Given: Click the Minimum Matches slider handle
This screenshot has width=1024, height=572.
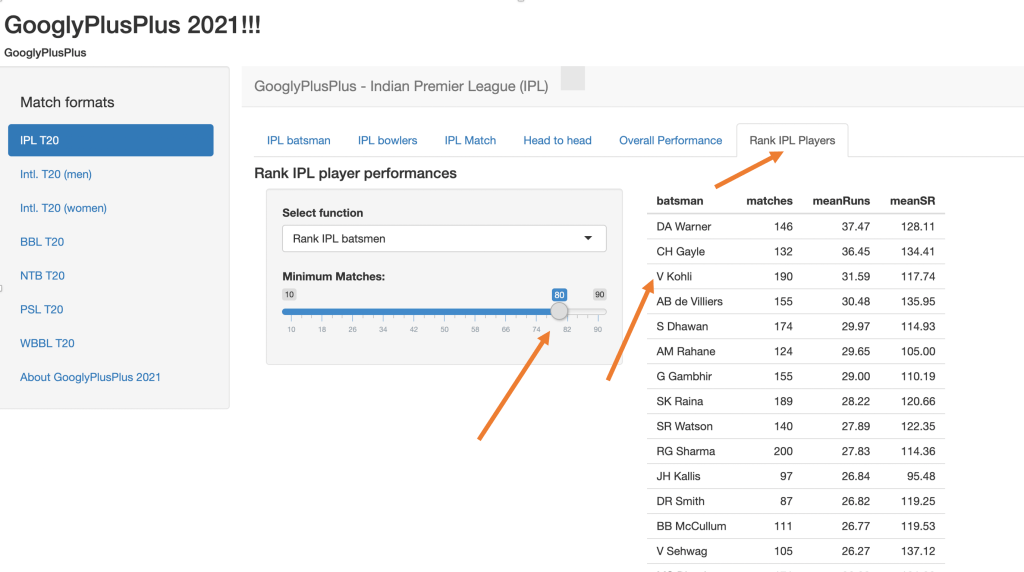Looking at the screenshot, I should coord(560,311).
